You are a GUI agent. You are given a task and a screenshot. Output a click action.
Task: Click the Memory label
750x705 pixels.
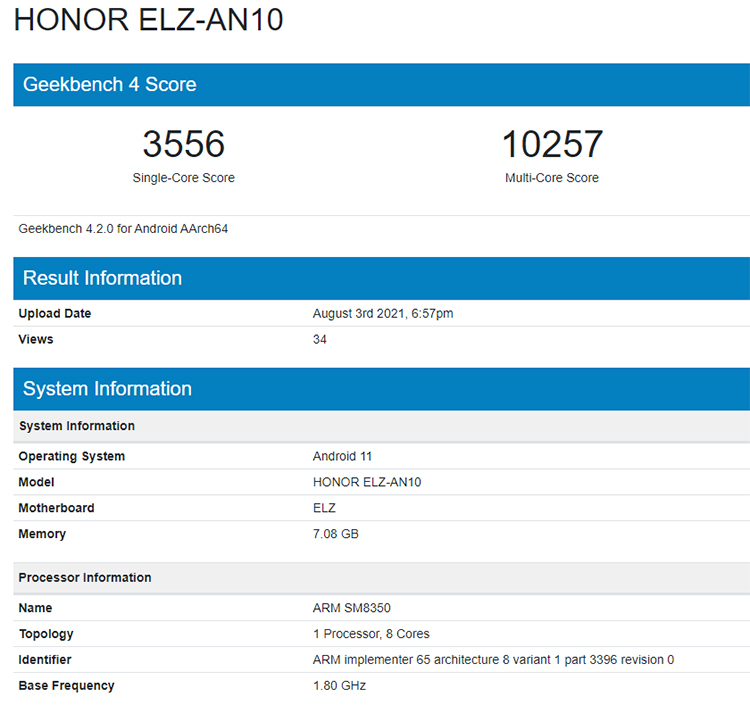pyautogui.click(x=42, y=534)
